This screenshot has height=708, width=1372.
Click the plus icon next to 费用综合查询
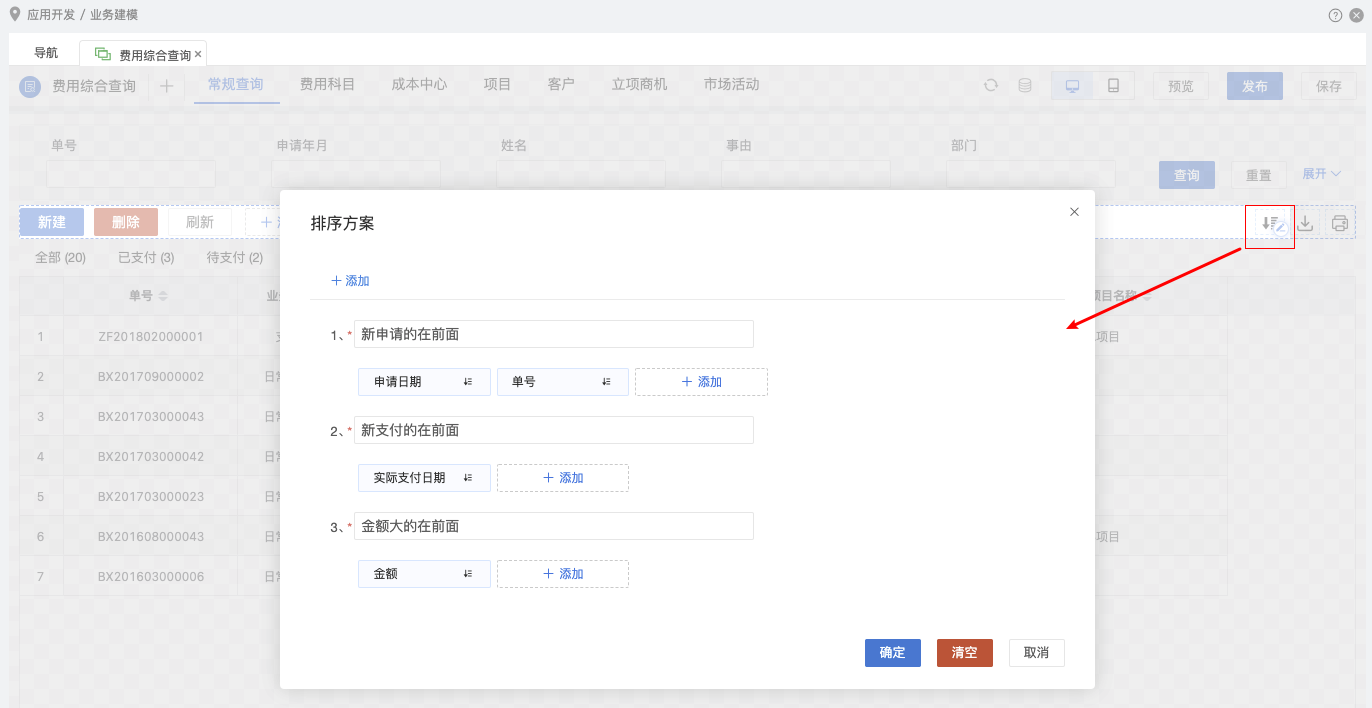point(167,86)
